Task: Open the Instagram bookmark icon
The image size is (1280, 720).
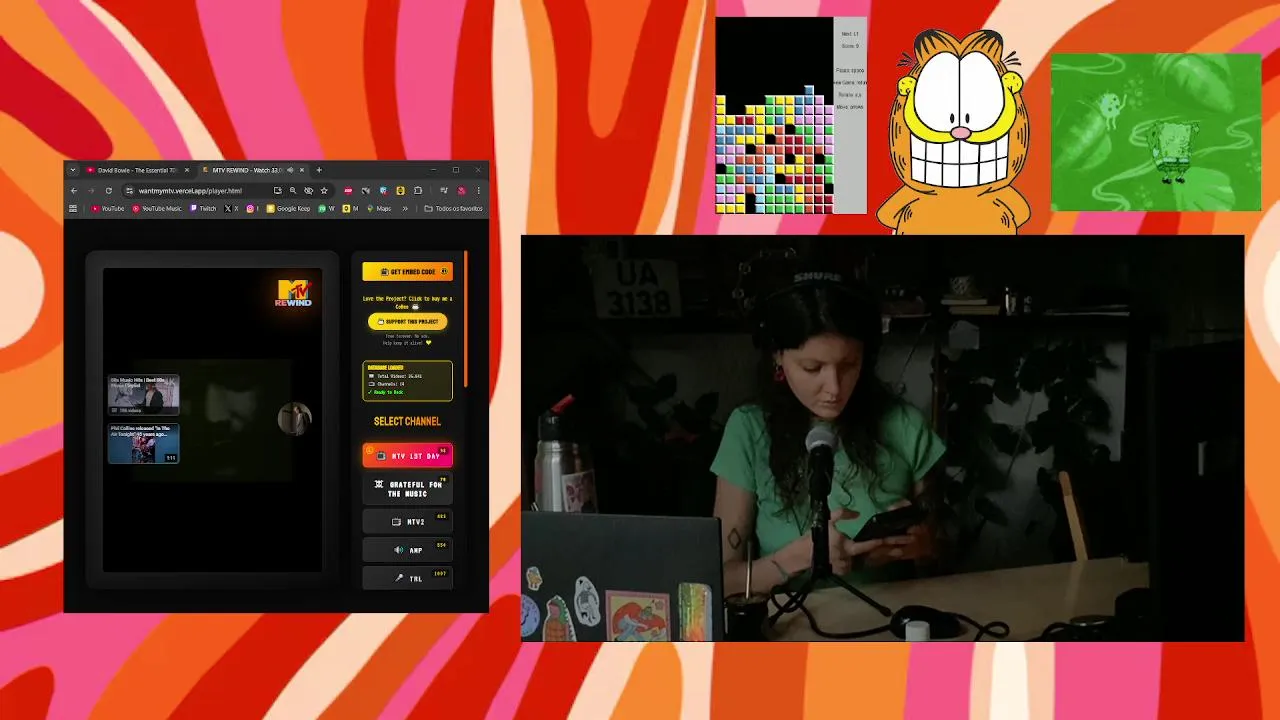Action: (x=251, y=208)
